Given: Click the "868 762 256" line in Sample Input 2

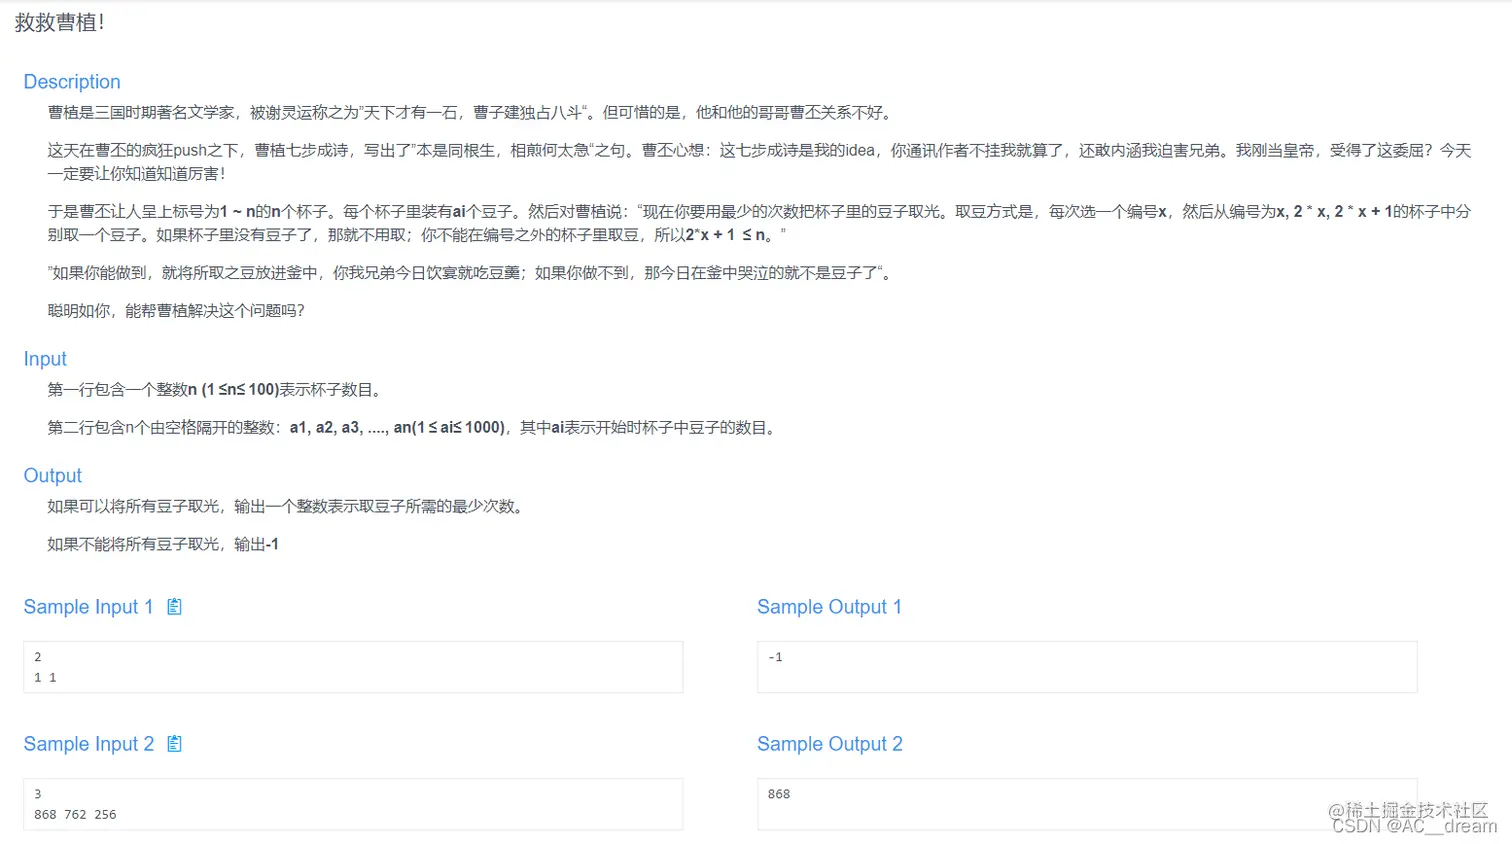Looking at the screenshot, I should pyautogui.click(x=75, y=815).
